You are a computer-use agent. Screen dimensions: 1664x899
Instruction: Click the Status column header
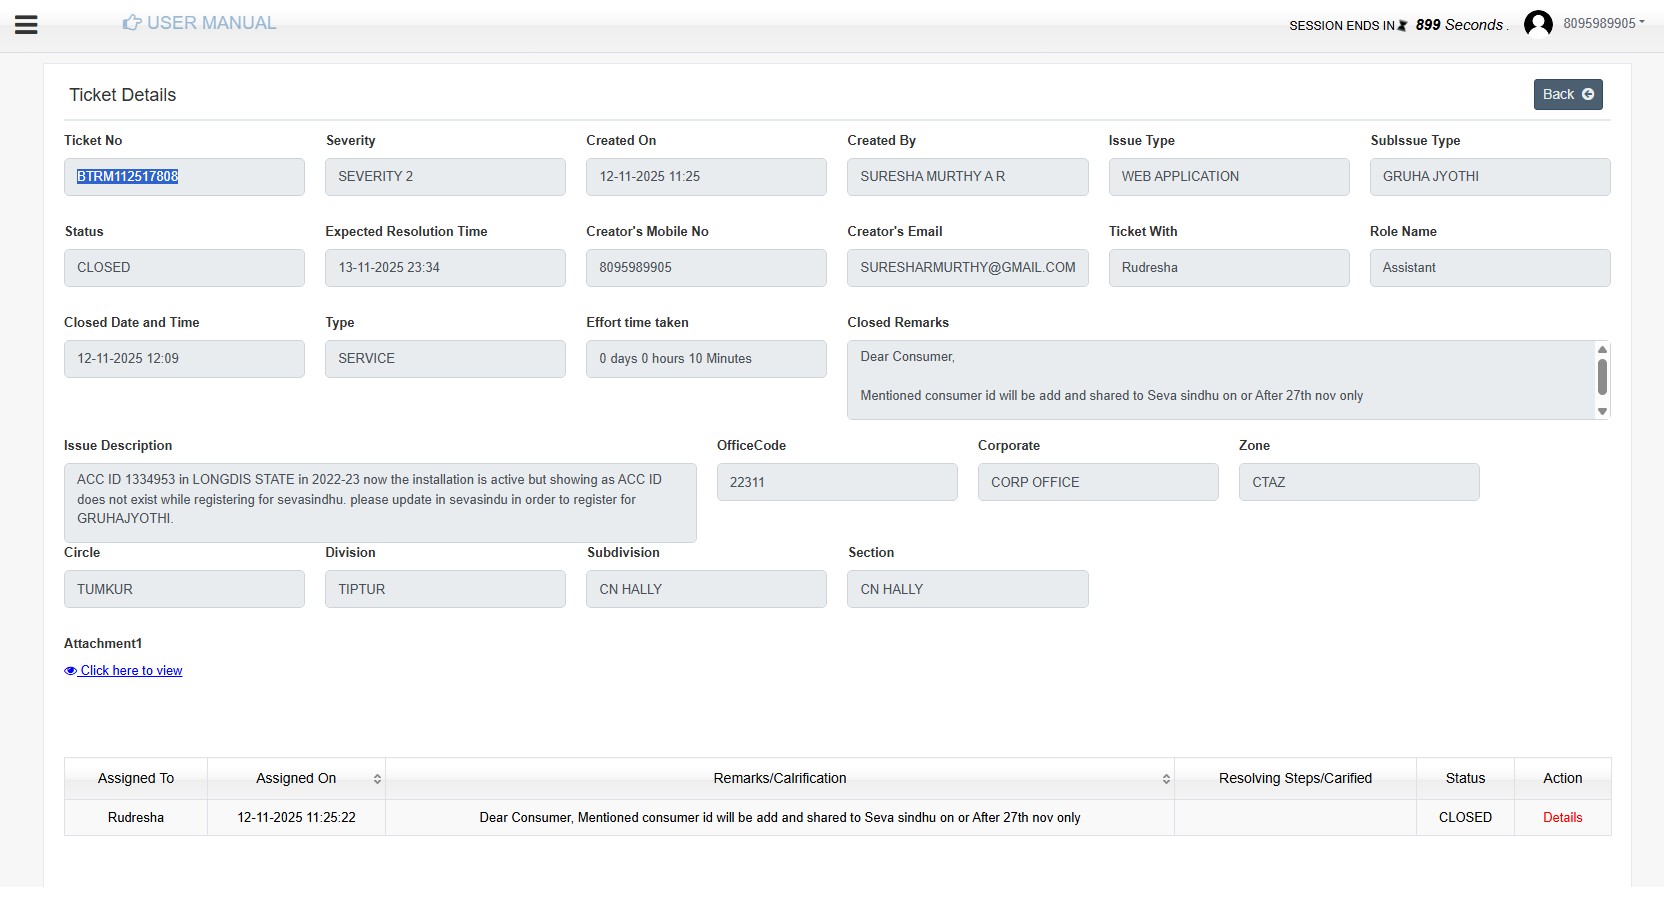click(x=1465, y=778)
